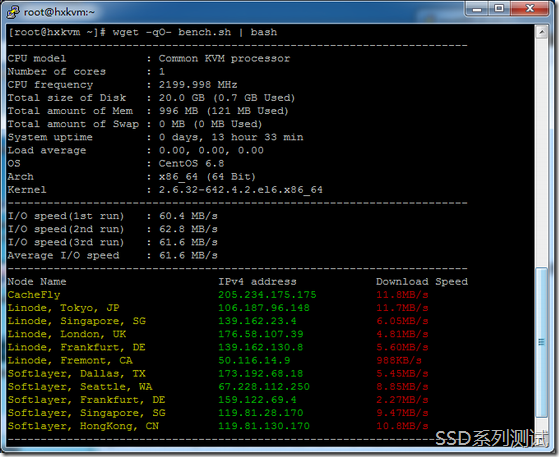This screenshot has height=457, width=559.
Task: Click Swap value '0 MB (0 MB Used)'
Action: coord(210,124)
